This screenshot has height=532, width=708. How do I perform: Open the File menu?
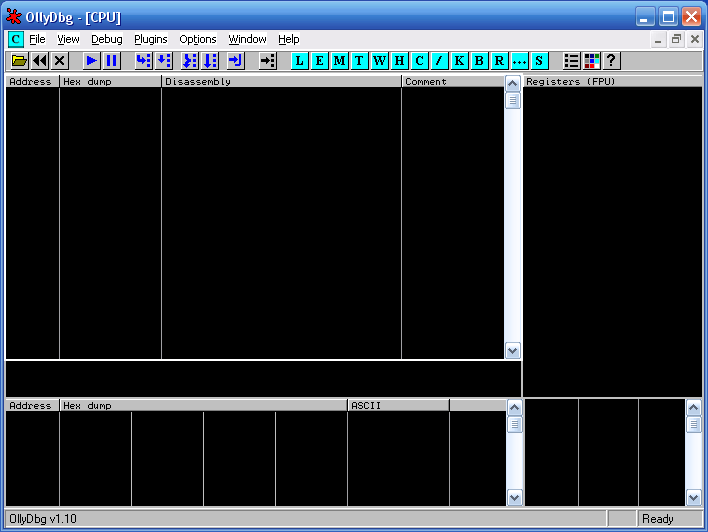(37, 39)
